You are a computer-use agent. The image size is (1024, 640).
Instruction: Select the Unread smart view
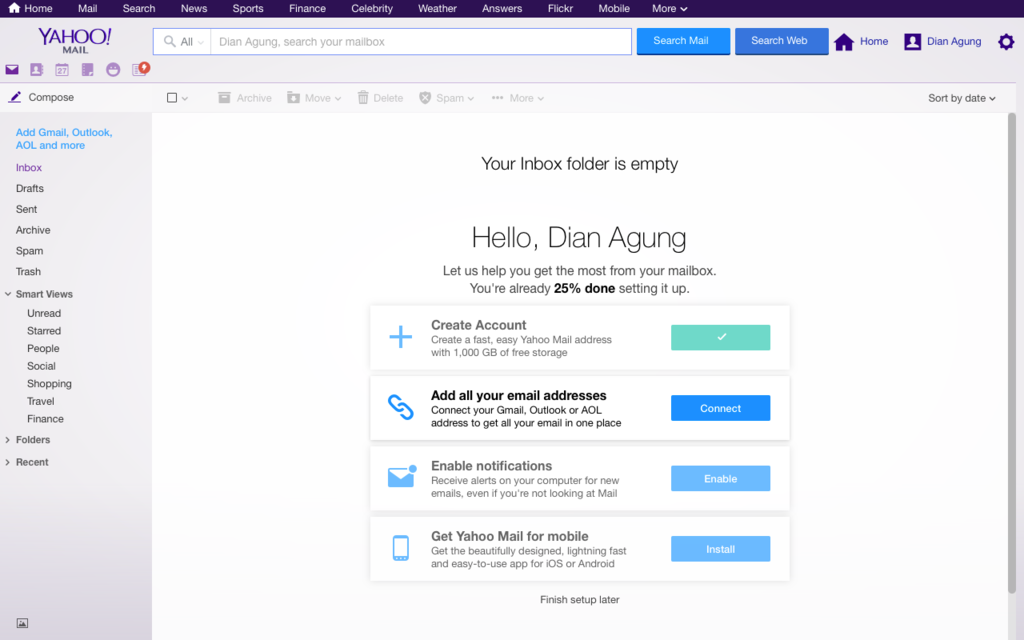click(x=44, y=313)
